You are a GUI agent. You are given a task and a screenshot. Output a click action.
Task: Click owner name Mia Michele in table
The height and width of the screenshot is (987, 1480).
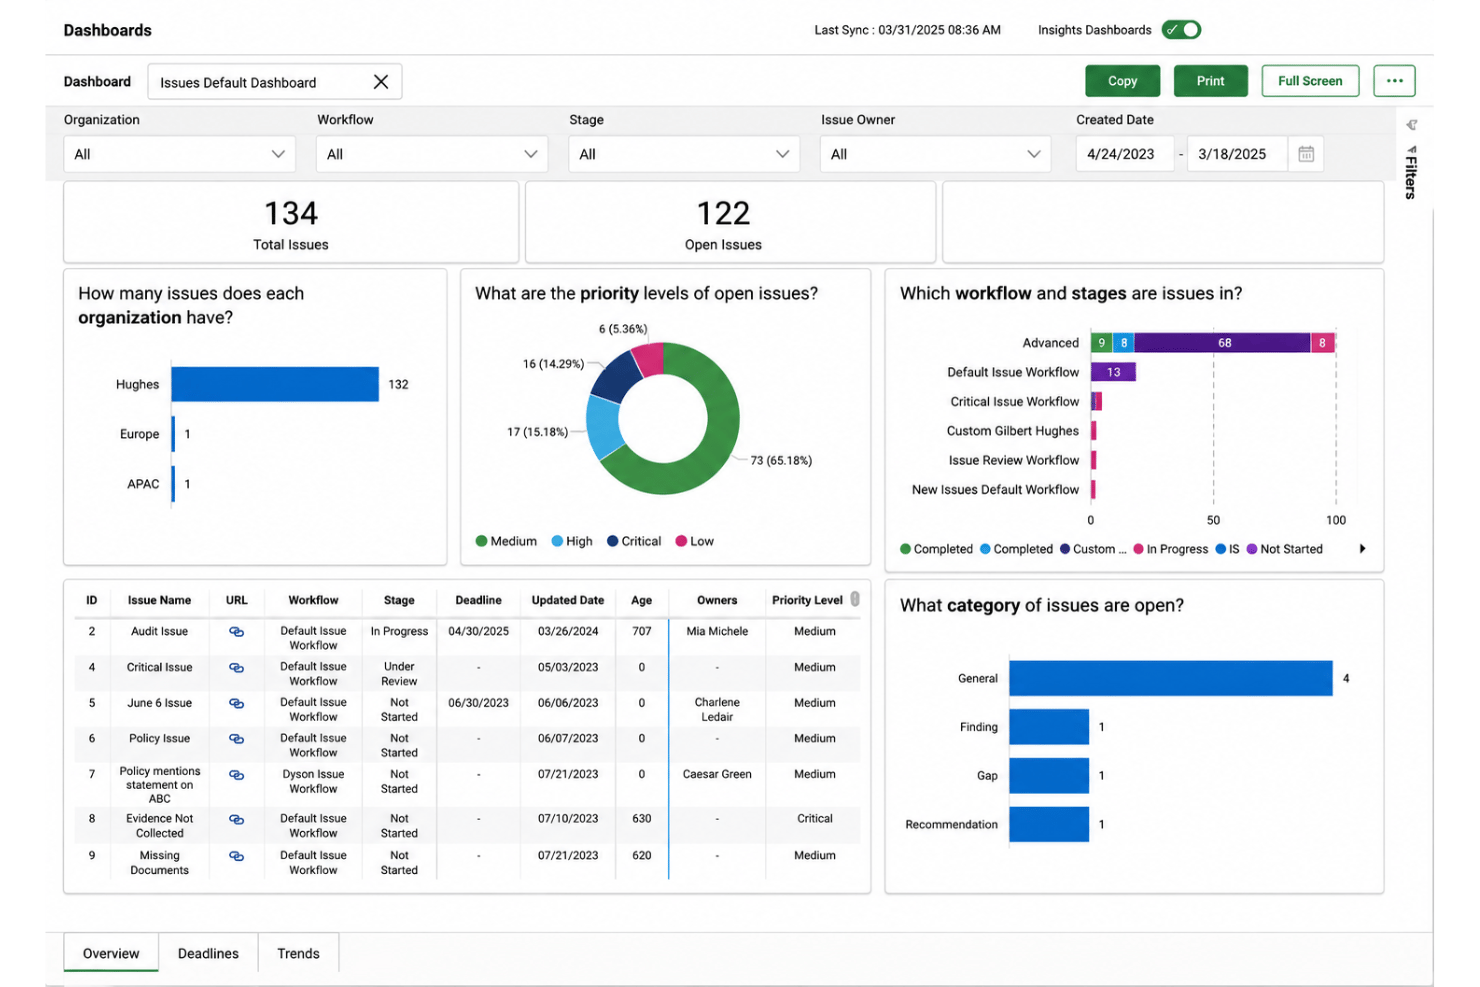pyautogui.click(x=717, y=632)
